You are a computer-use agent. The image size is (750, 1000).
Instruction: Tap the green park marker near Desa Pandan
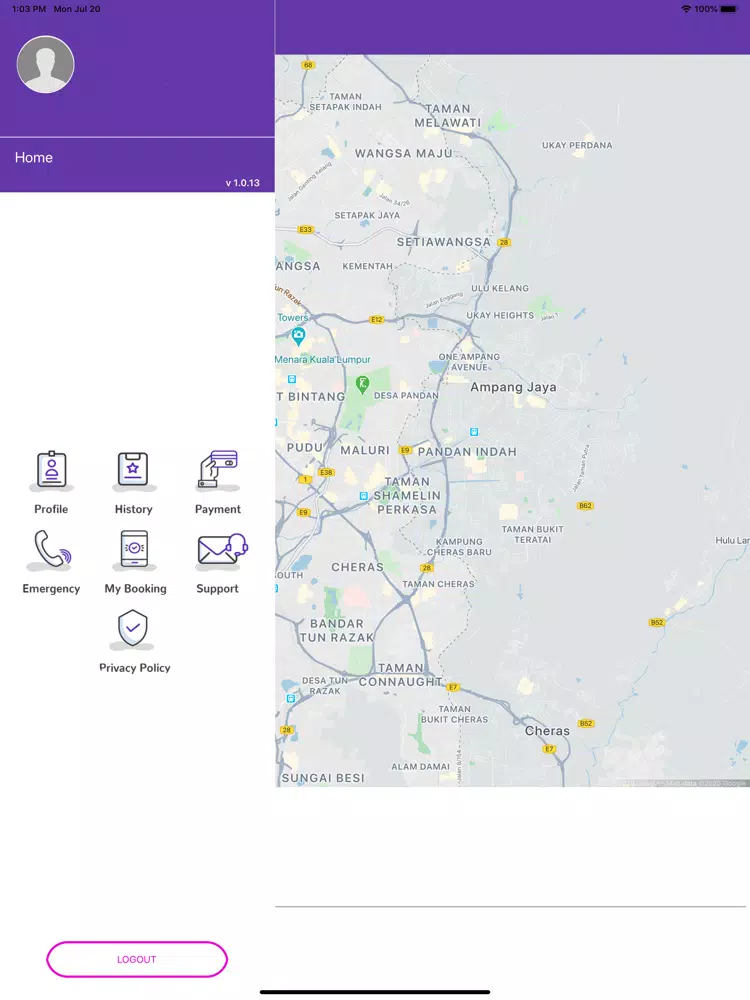click(x=362, y=385)
